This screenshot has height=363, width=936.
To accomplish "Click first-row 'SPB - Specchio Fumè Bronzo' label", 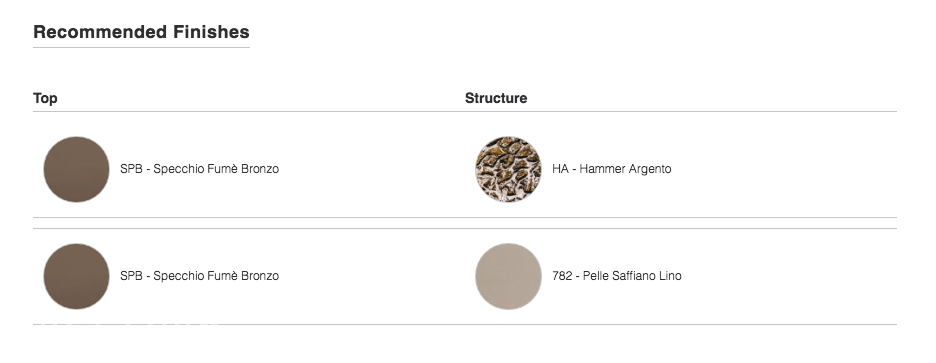I will click(199, 169).
